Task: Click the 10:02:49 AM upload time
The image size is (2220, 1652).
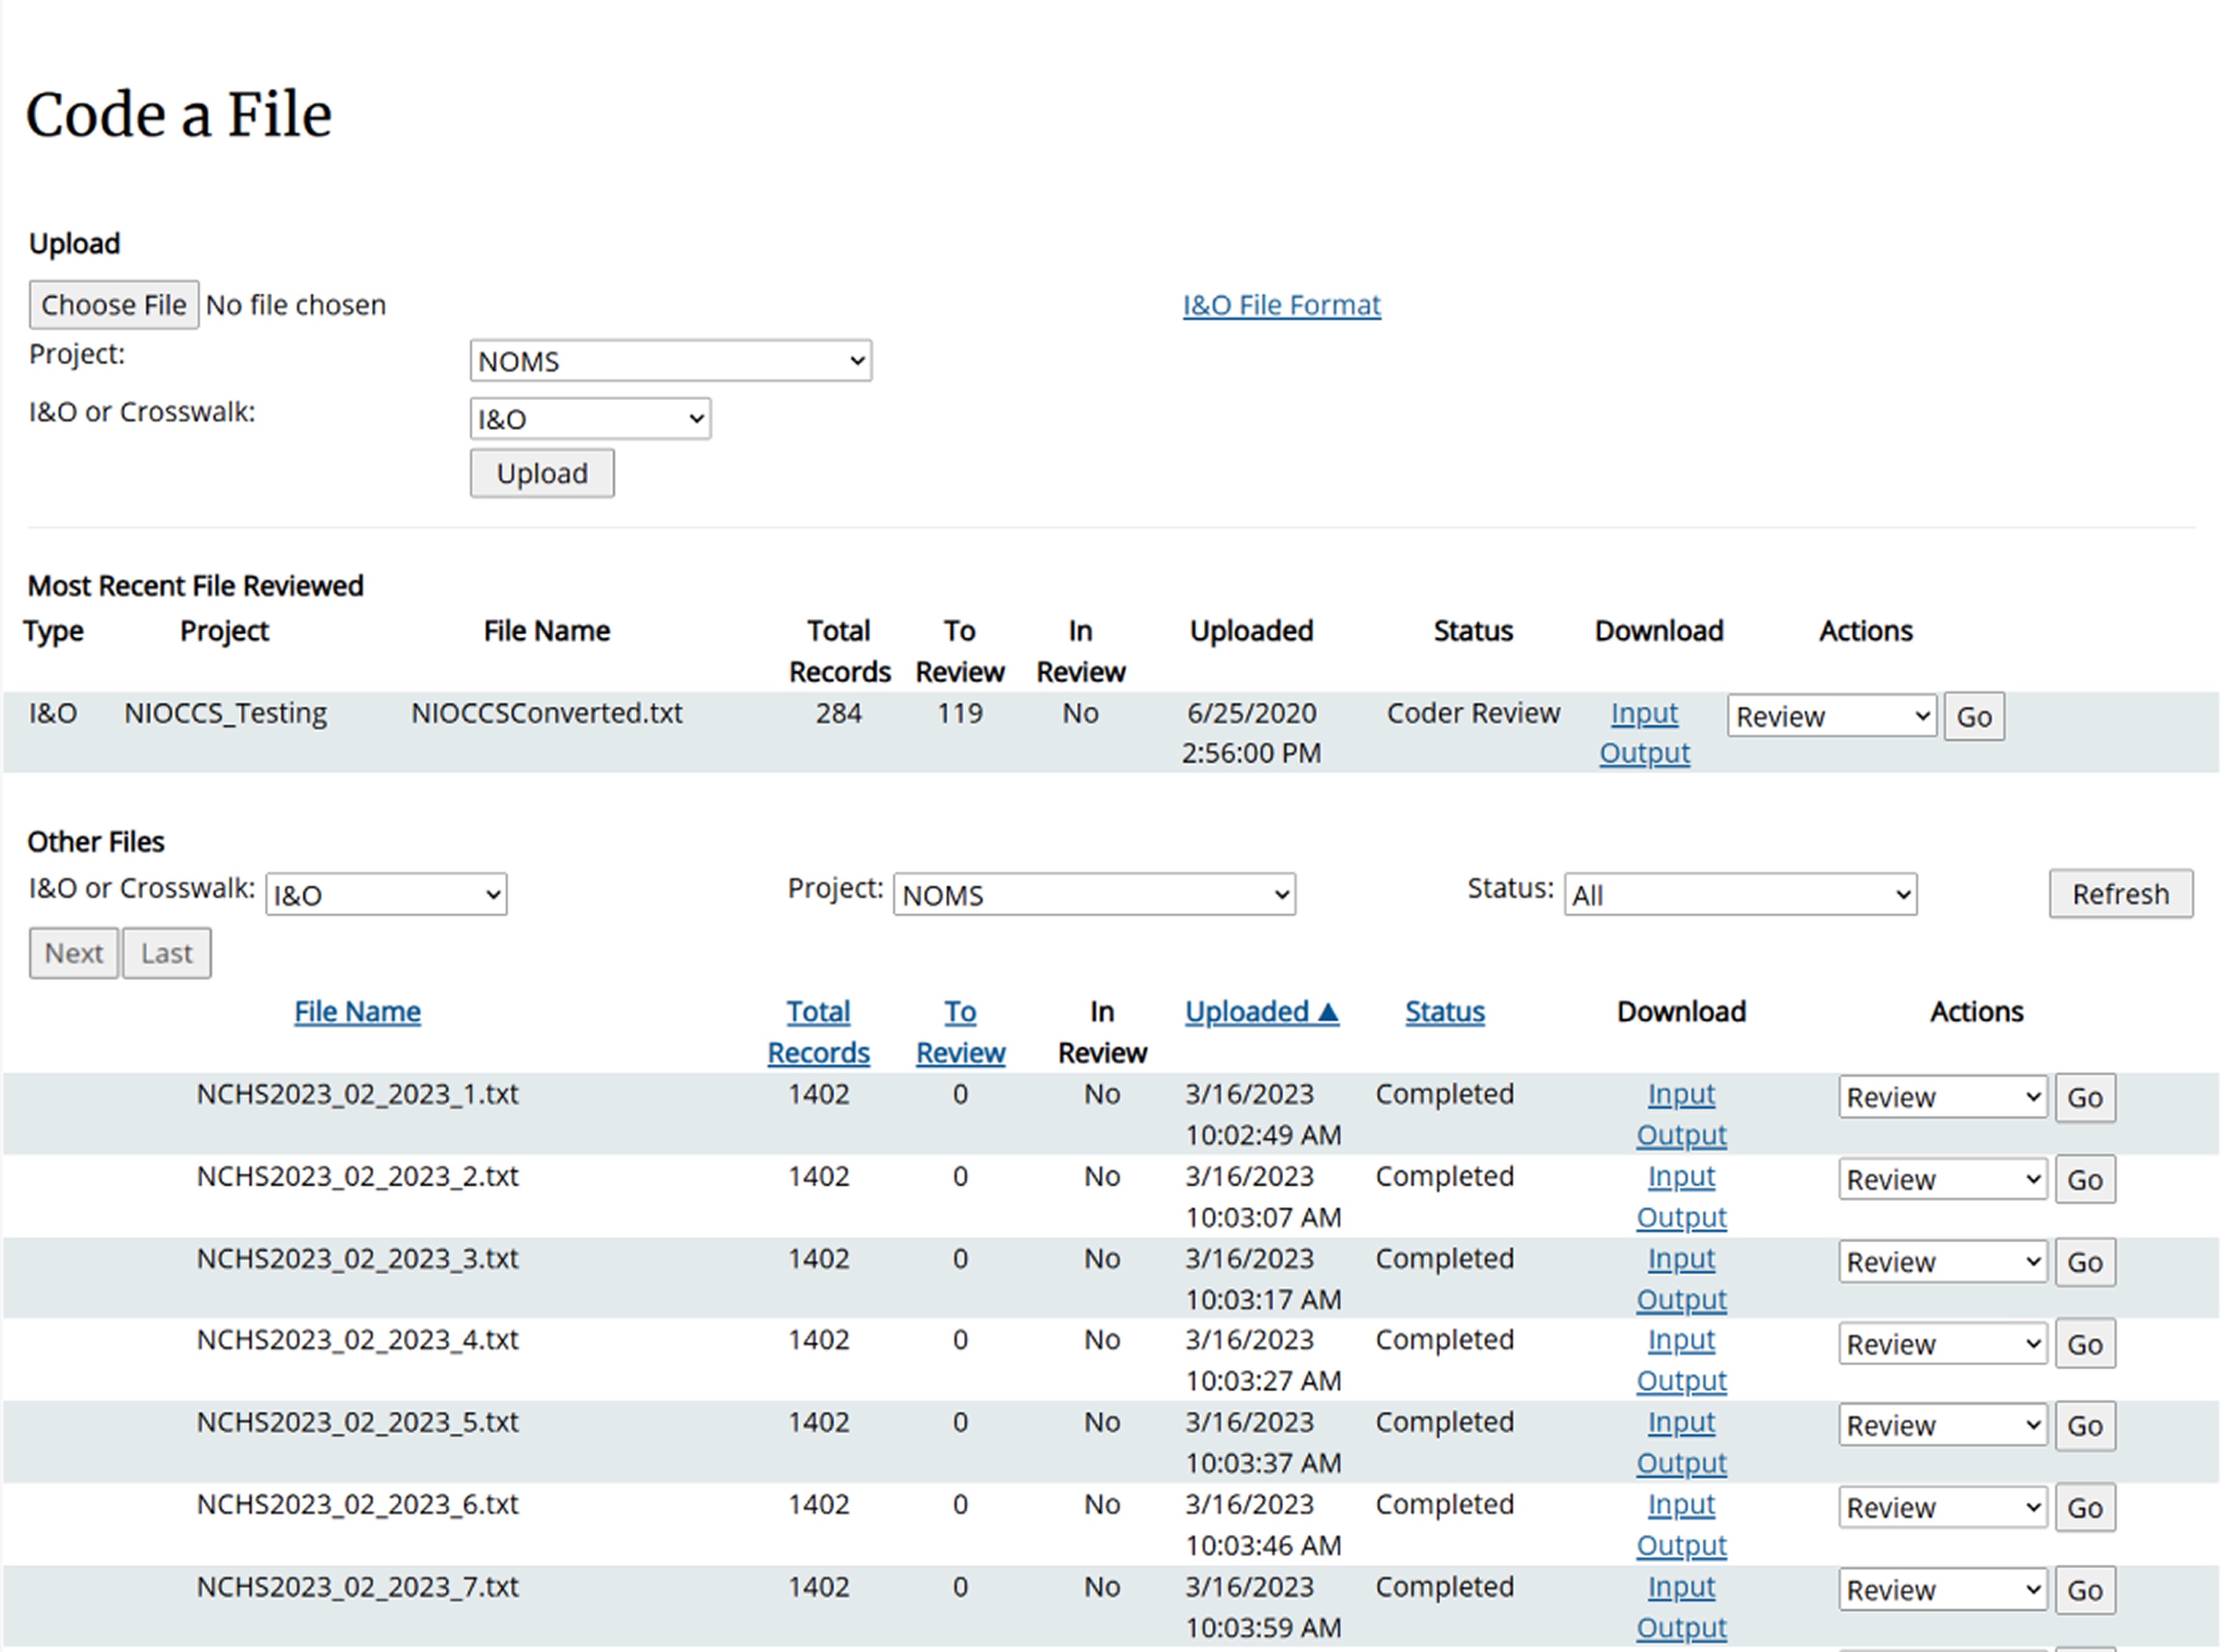Action: (1263, 1135)
